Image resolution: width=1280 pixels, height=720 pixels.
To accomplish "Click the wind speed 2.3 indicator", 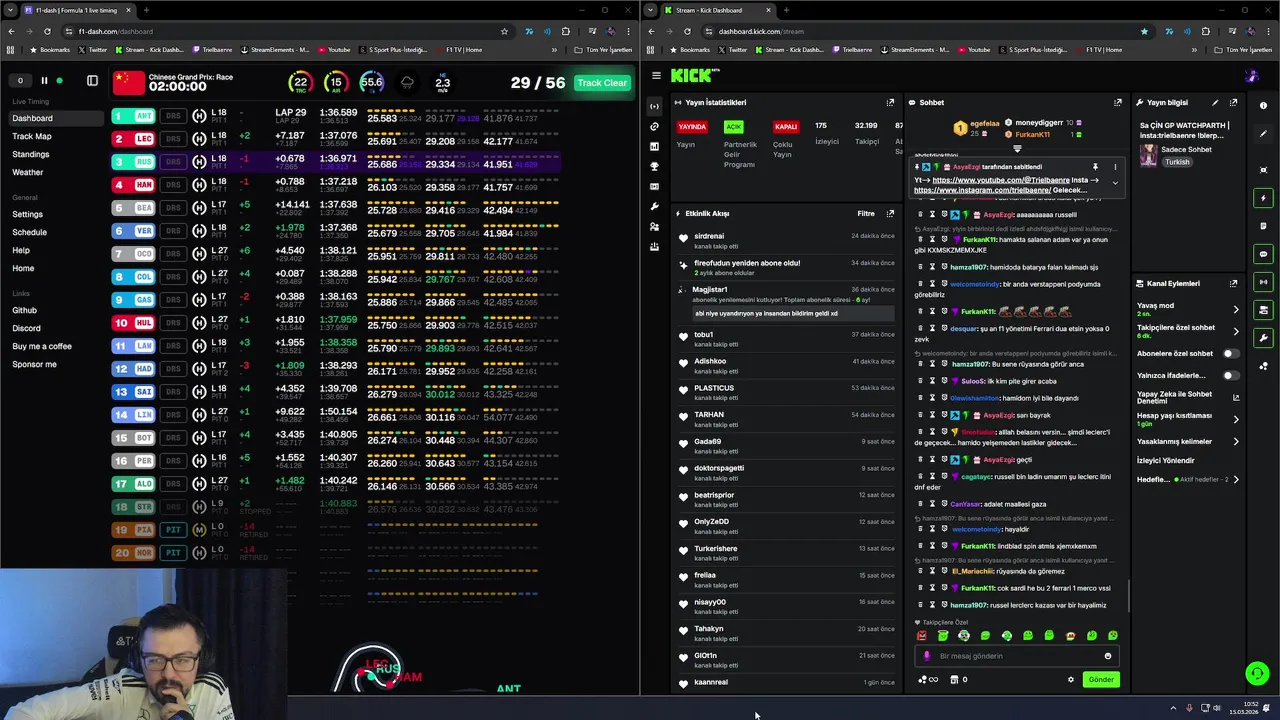I will (443, 83).
